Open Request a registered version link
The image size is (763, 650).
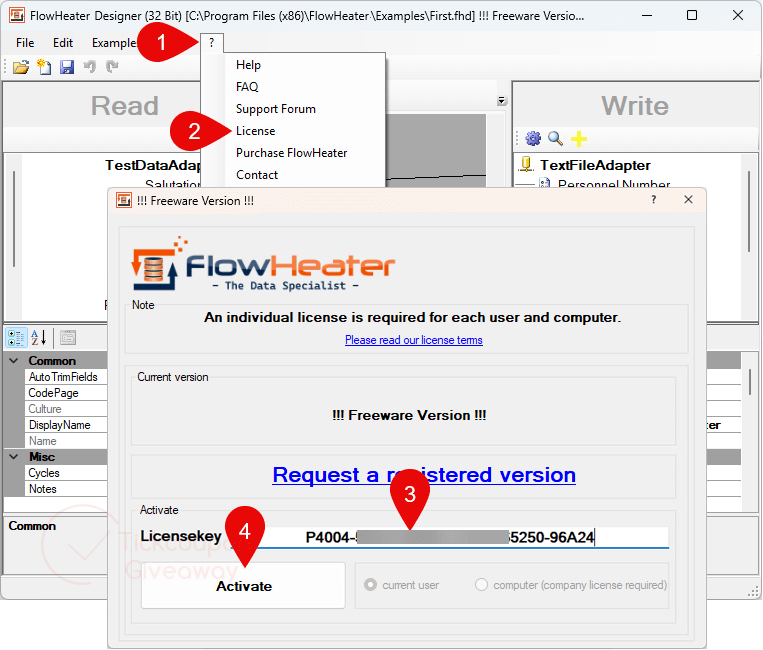pyautogui.click(x=424, y=475)
